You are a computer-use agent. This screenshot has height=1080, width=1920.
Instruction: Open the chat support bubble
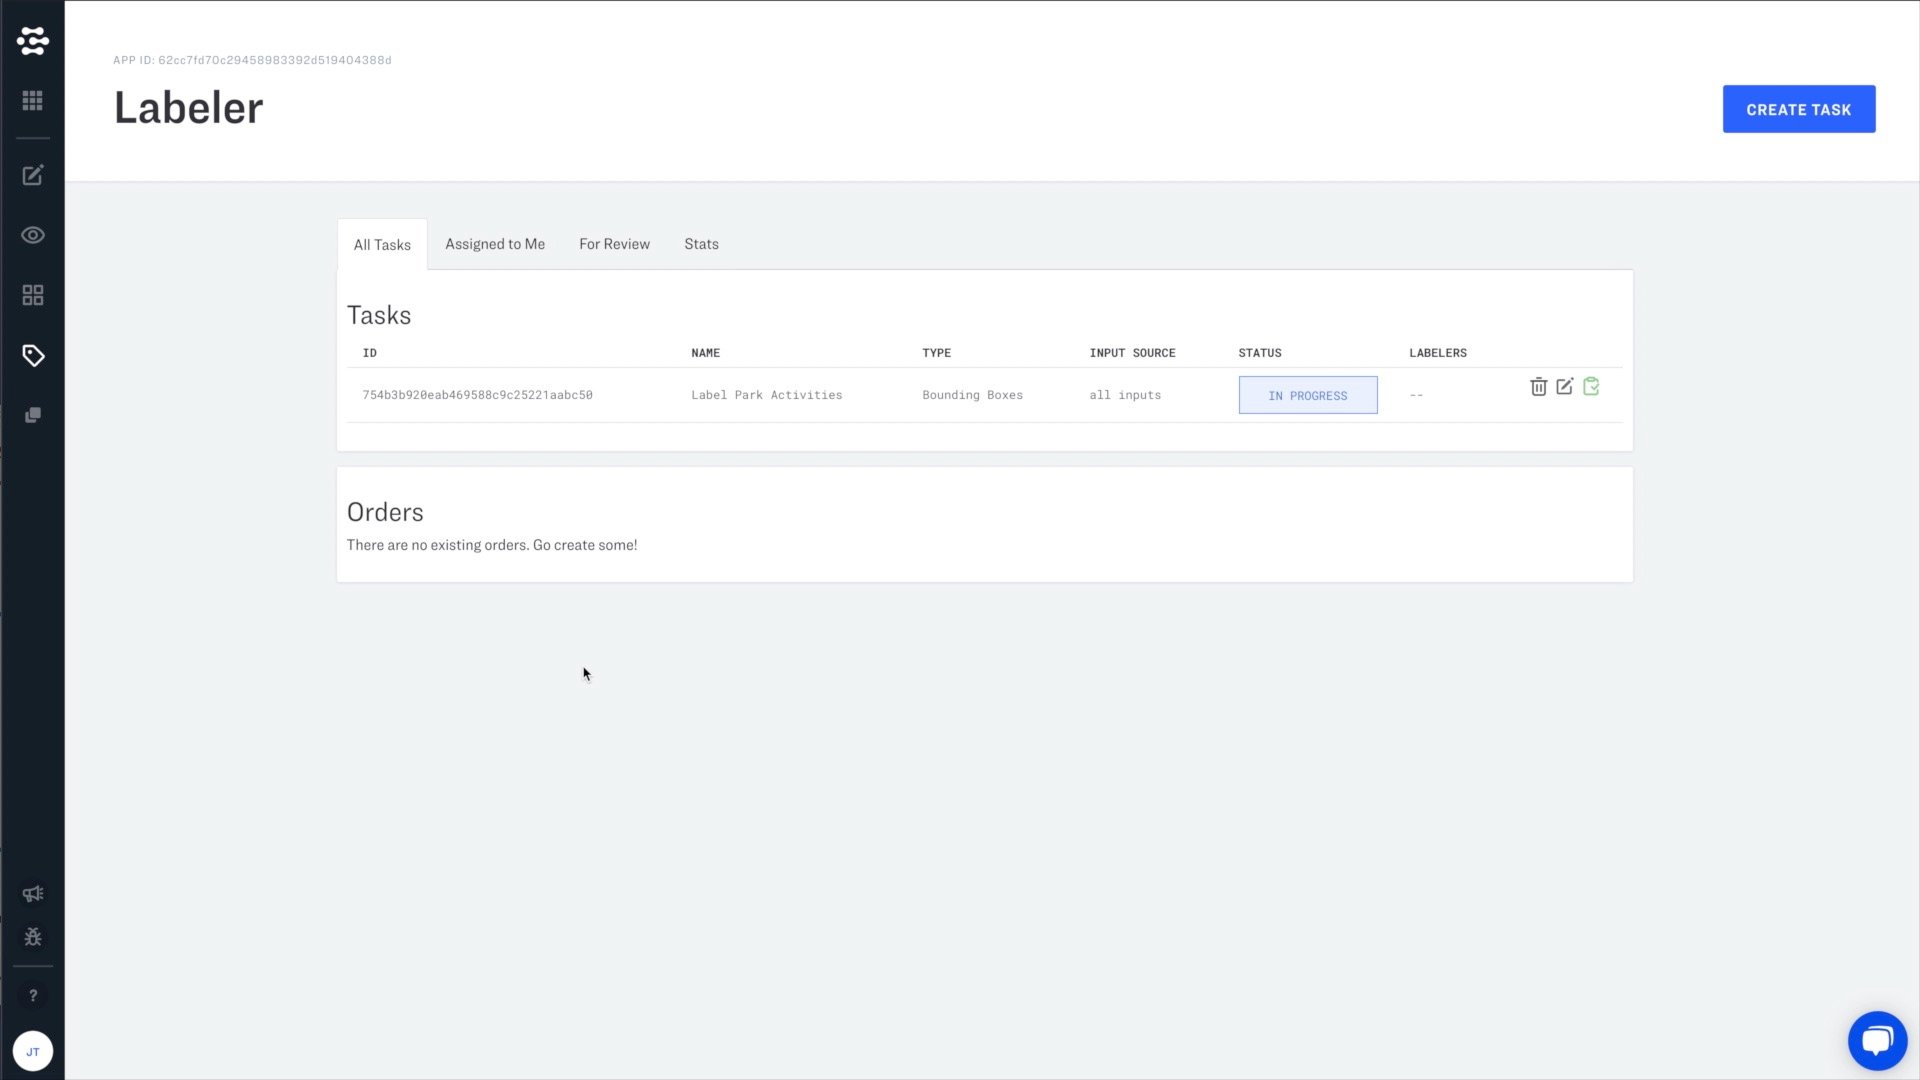click(x=1876, y=1040)
